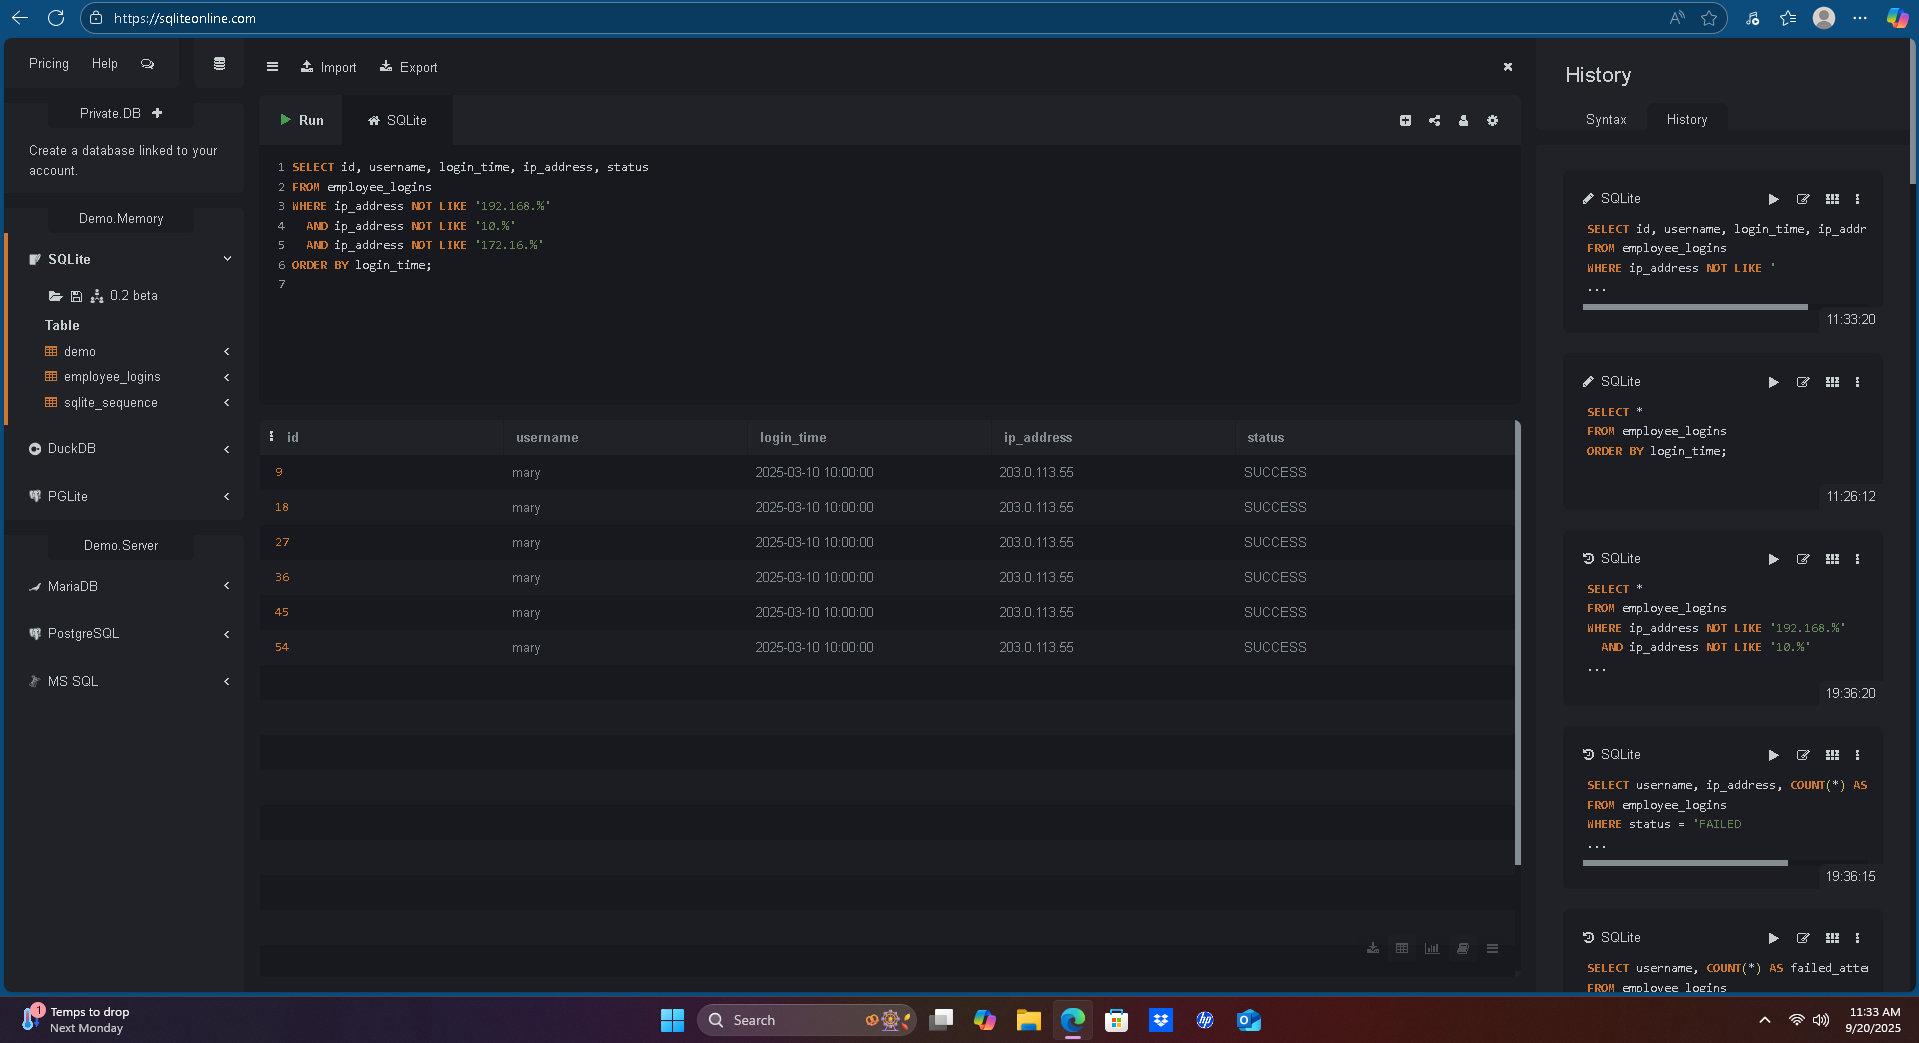Click the Export button
The width and height of the screenshot is (1919, 1043).
(x=408, y=67)
